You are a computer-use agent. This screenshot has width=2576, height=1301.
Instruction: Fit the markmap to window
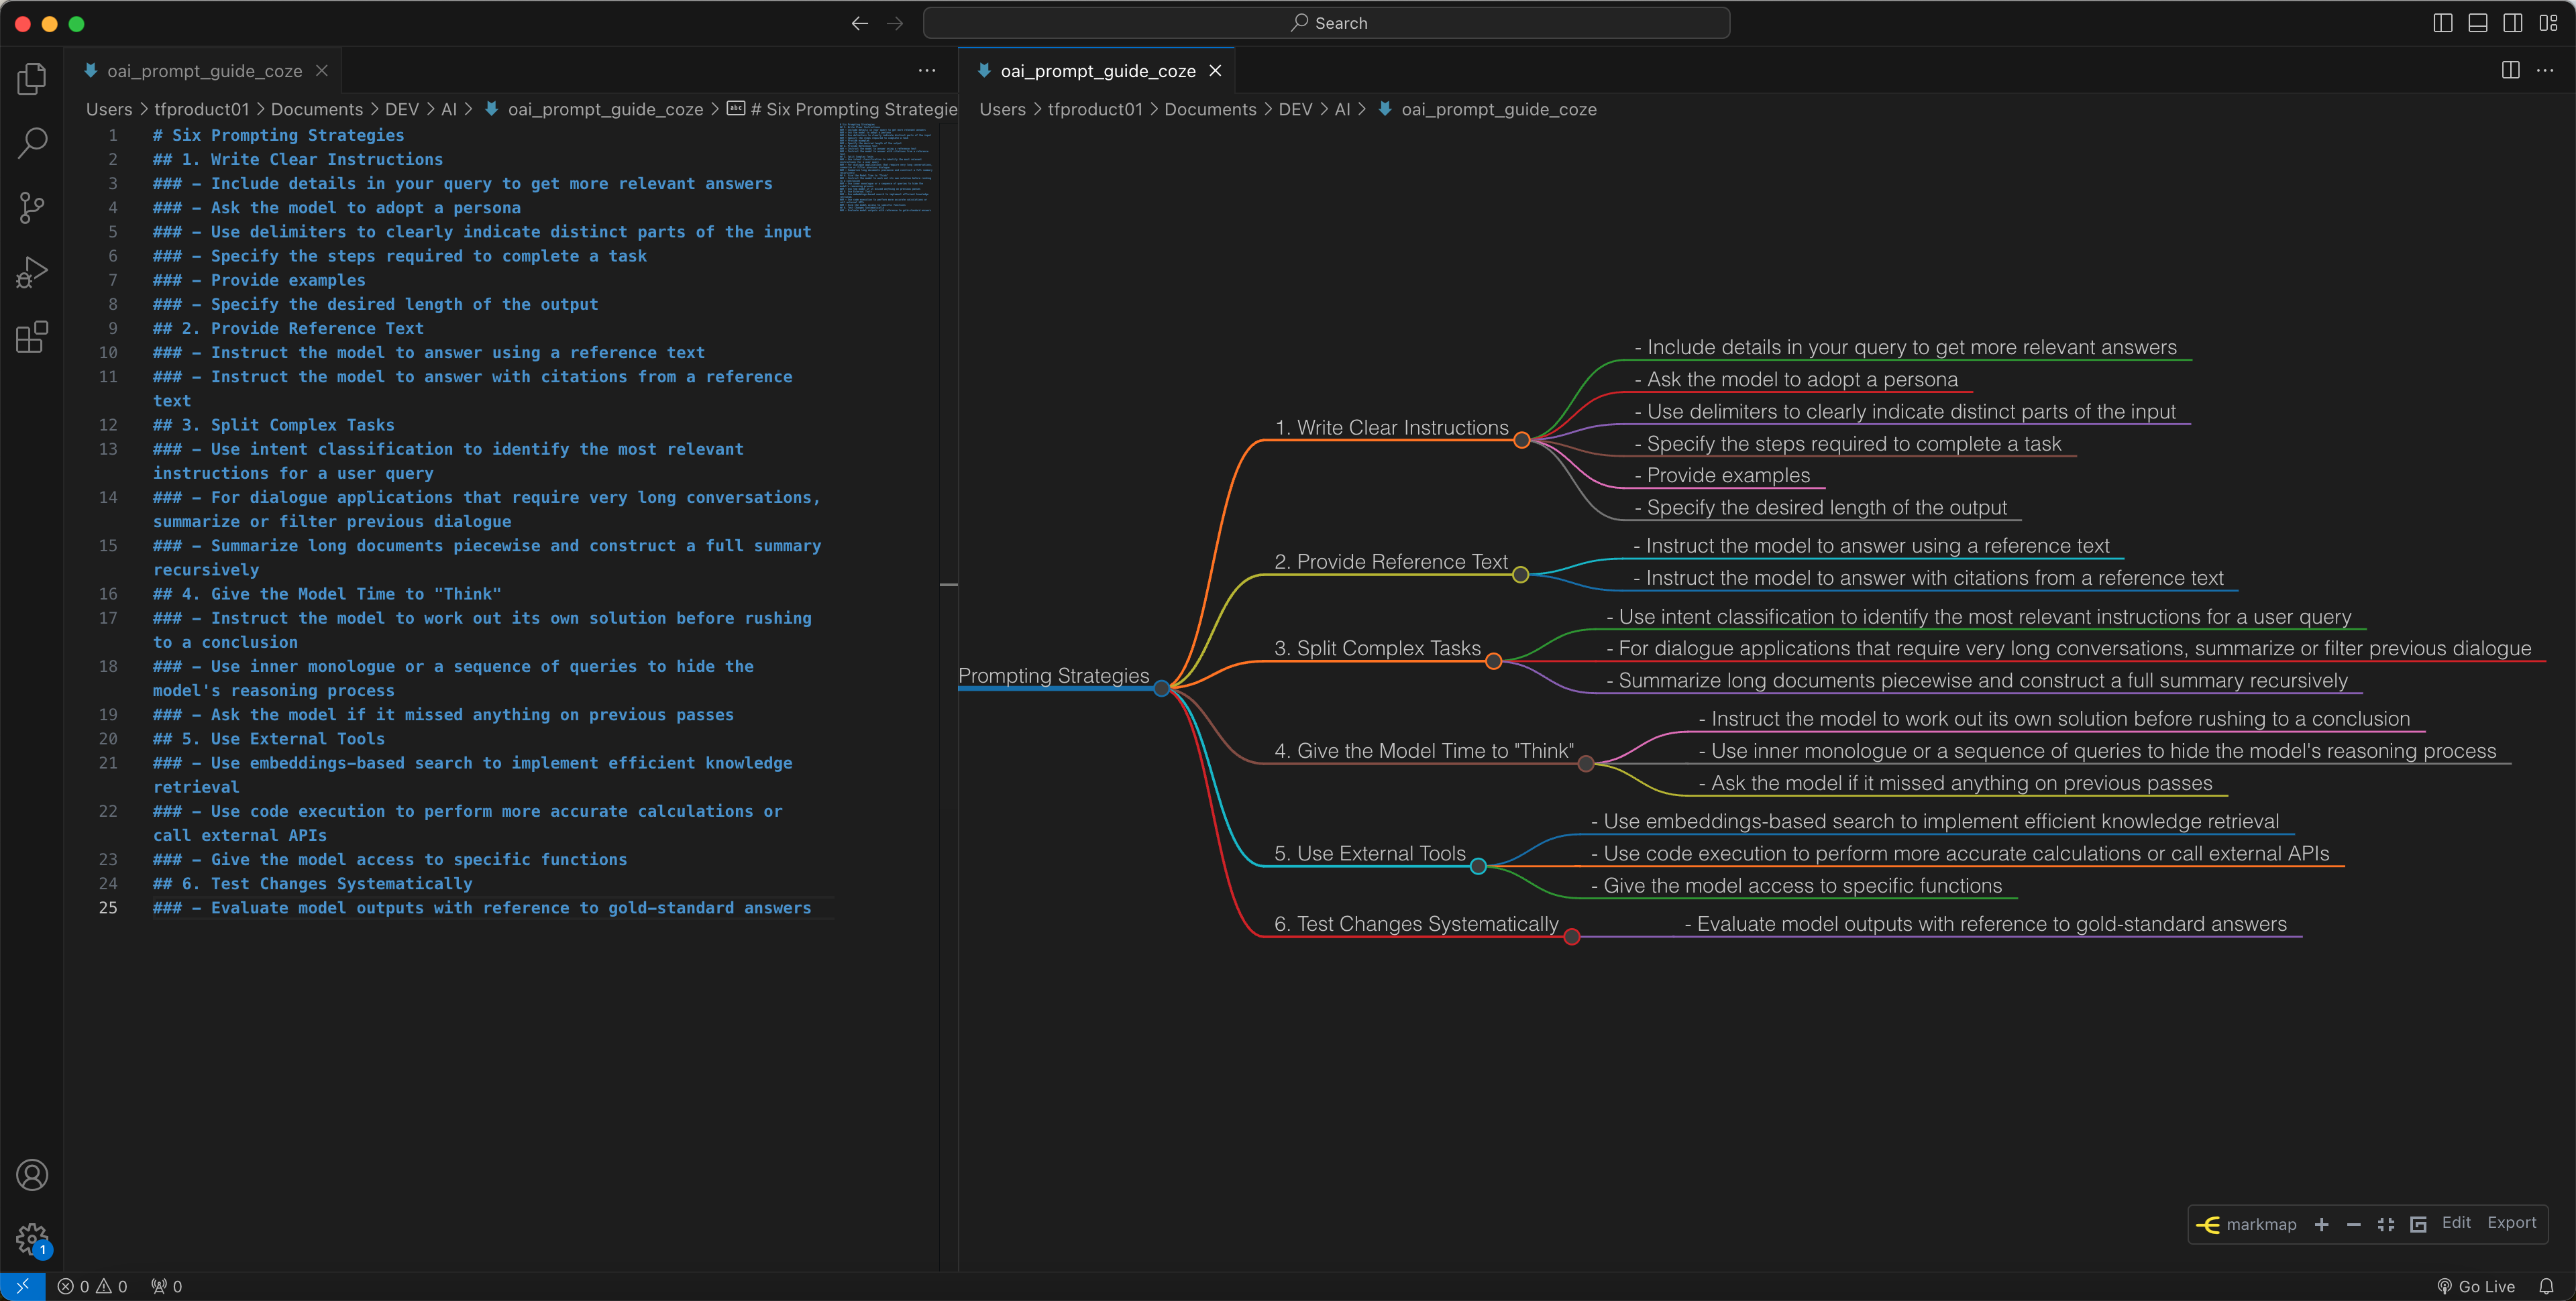2386,1225
